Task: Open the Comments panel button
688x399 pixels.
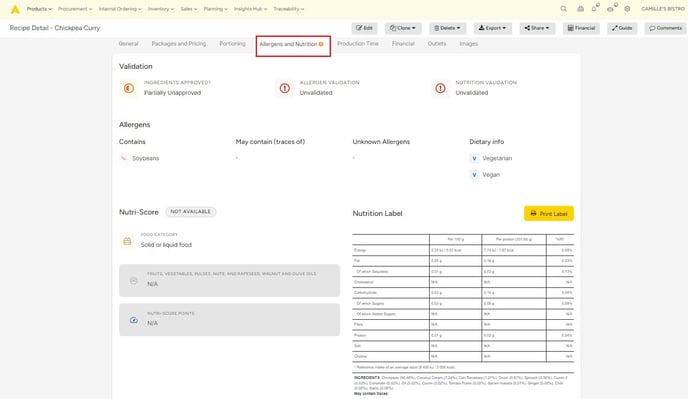Action: [x=665, y=28]
